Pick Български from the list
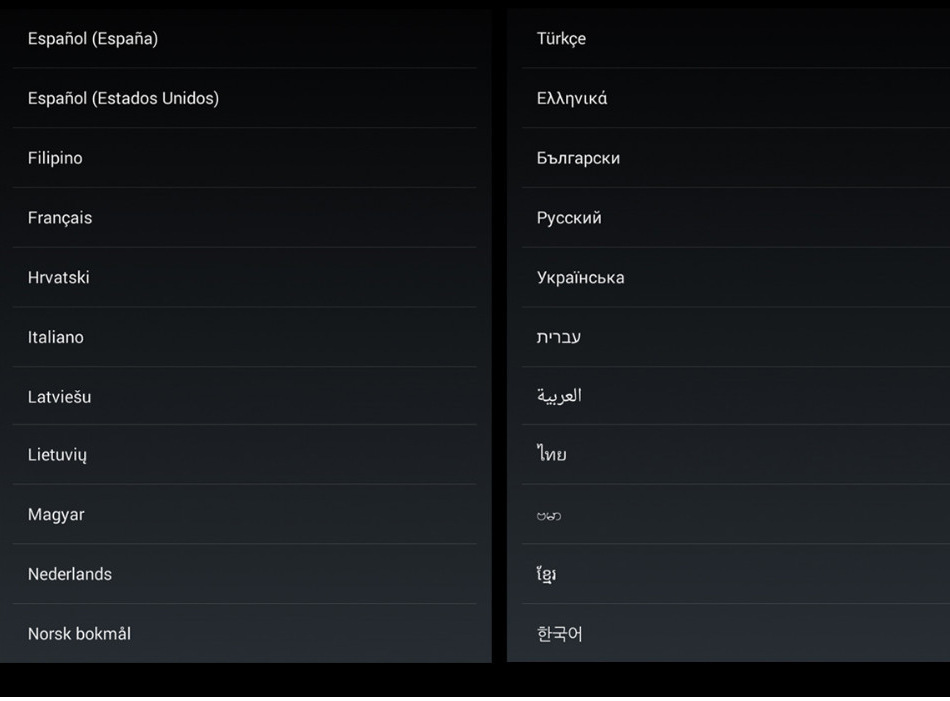Viewport: 950px width, 701px height. coord(578,158)
